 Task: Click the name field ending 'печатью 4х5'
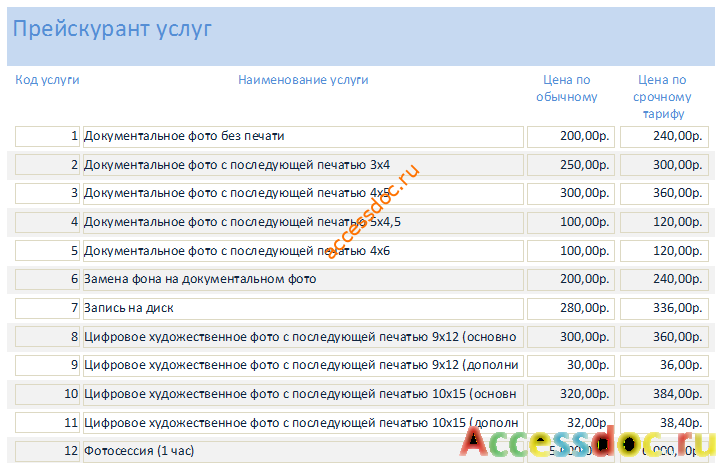(303, 194)
